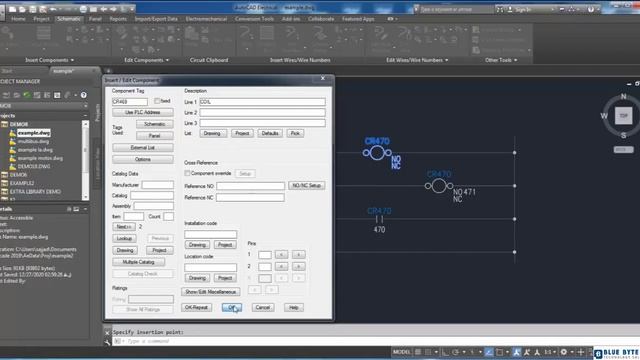The image size is (640, 360).
Task: Click the CR470 contact symbol labeled 470
Action: 380,220
